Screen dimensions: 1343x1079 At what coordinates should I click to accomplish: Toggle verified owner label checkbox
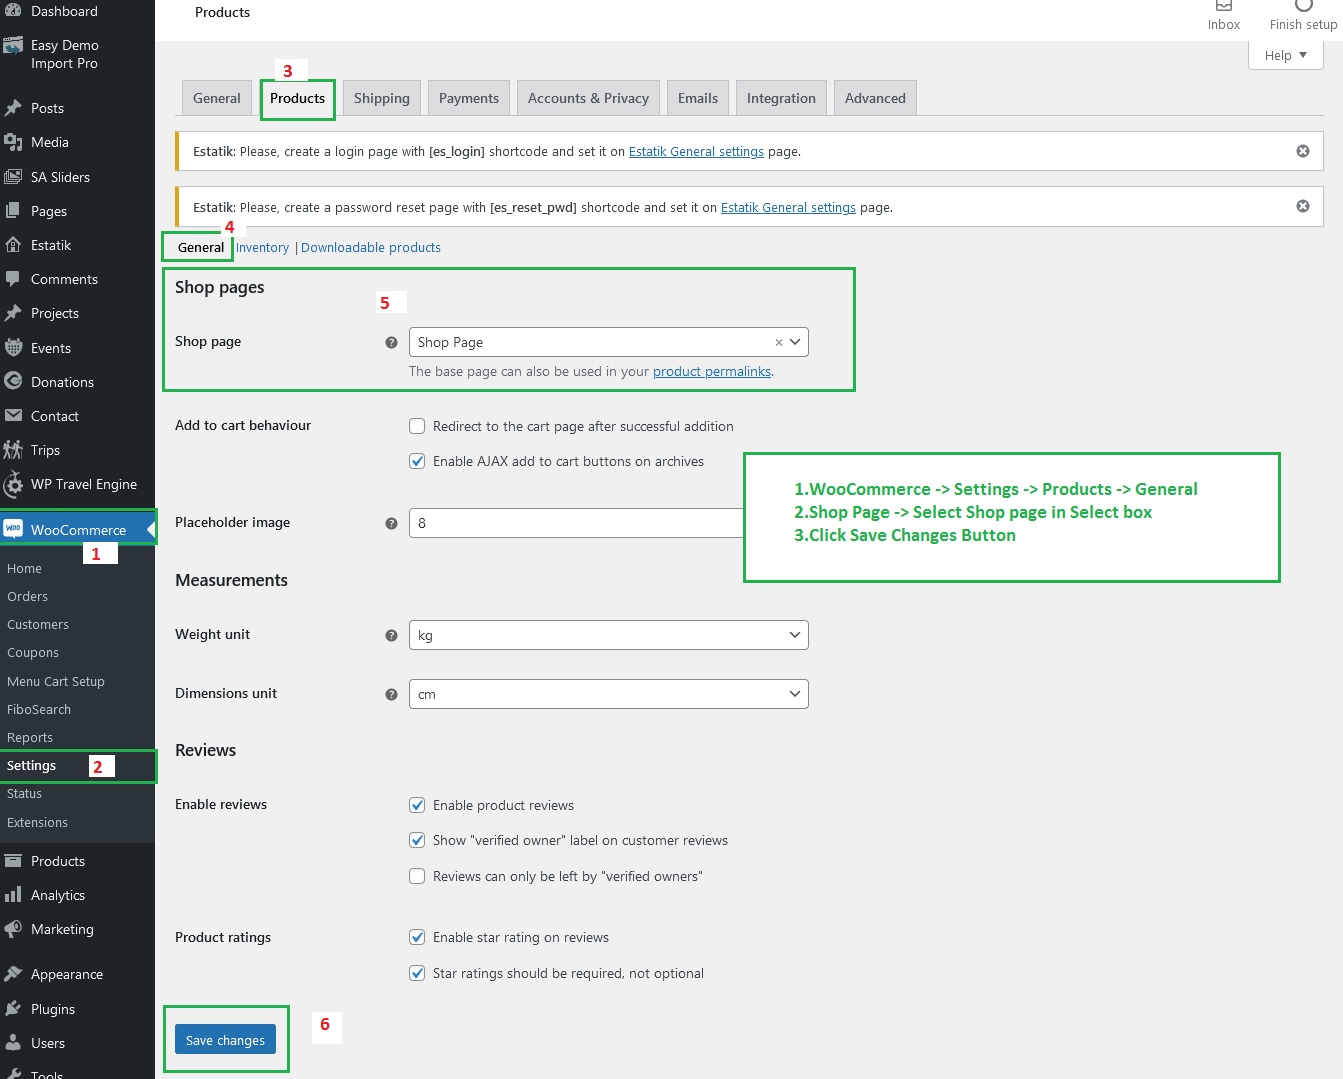pyautogui.click(x=417, y=840)
